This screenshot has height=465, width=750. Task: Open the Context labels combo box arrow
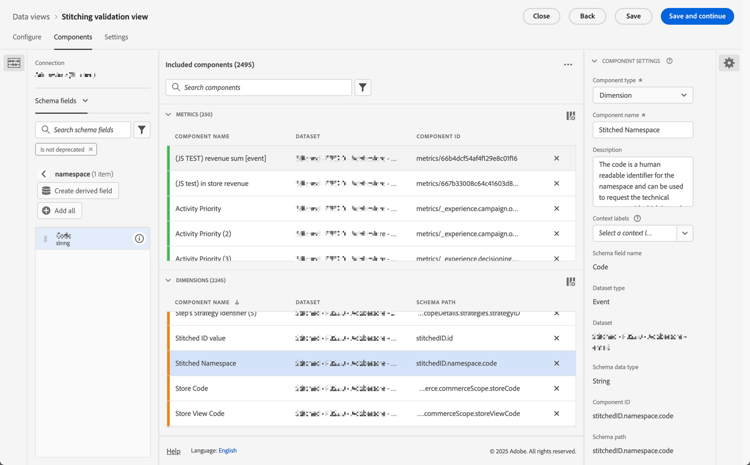tap(684, 233)
